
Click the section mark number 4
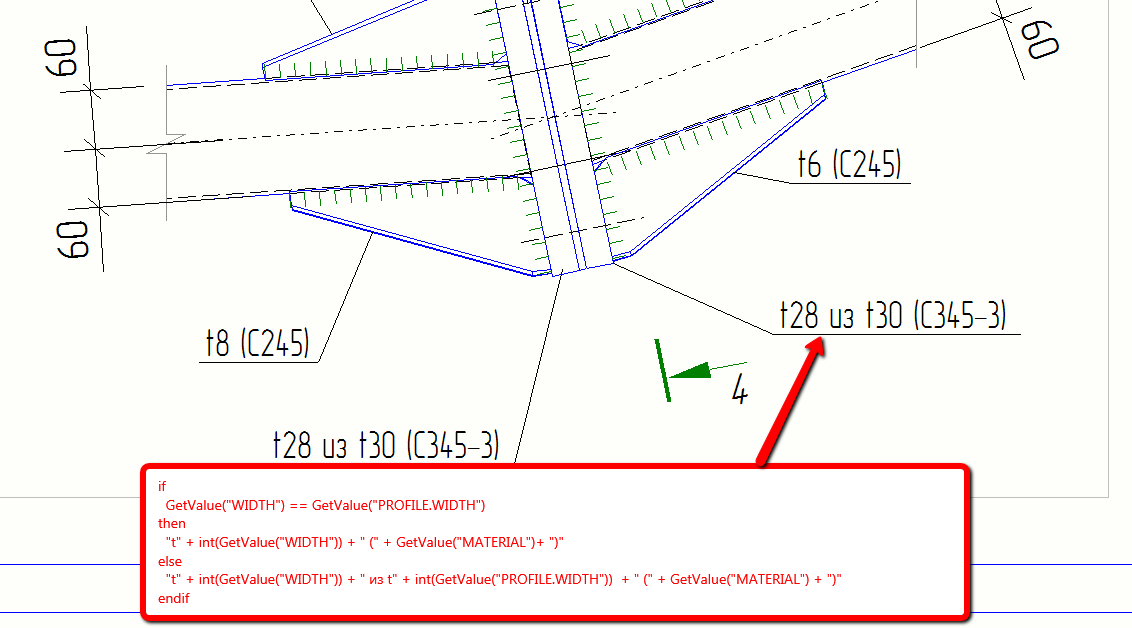740,390
